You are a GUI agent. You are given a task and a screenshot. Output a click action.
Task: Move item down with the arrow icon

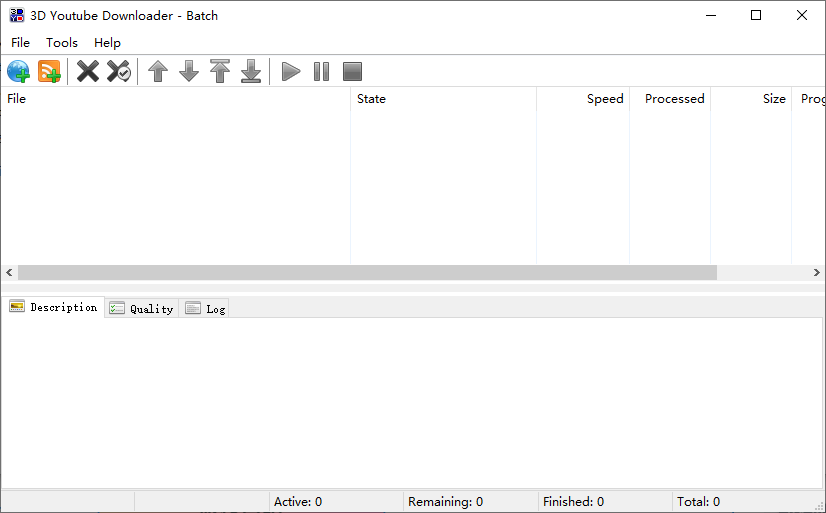[189, 71]
